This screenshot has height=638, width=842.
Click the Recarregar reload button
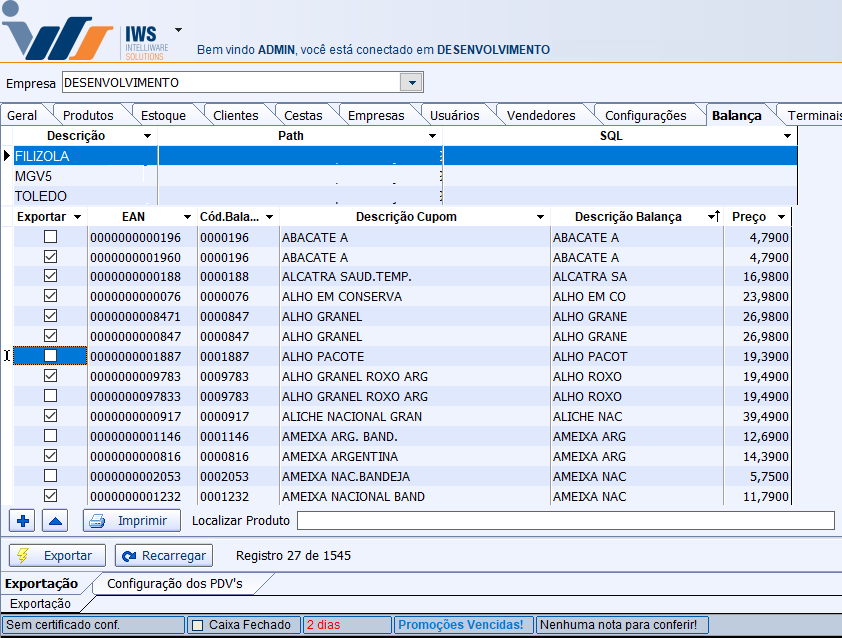pyautogui.click(x=163, y=555)
